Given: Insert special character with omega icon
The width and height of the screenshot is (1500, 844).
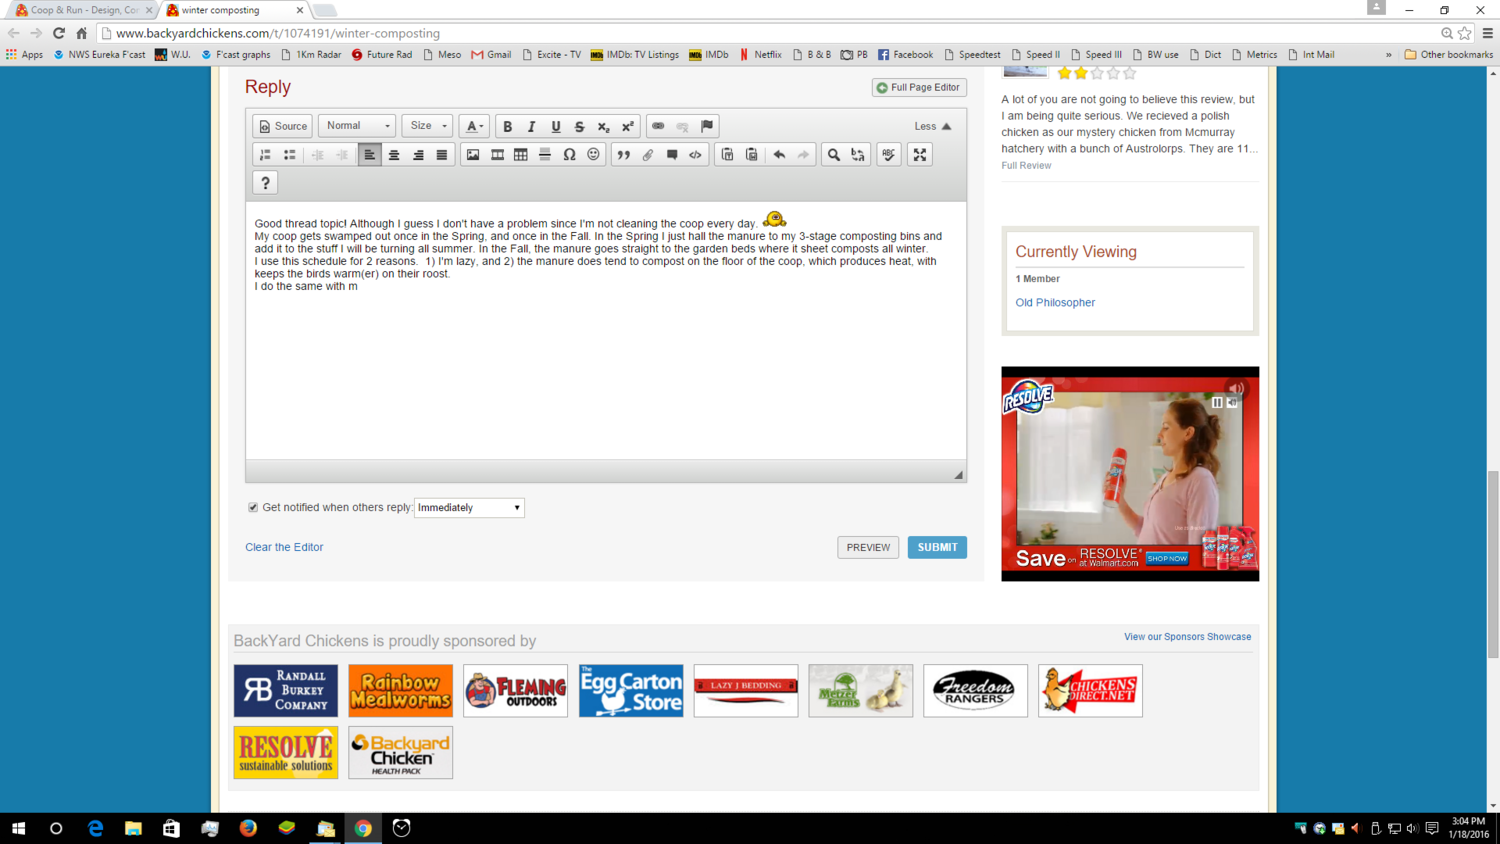Looking at the screenshot, I should click(x=569, y=155).
